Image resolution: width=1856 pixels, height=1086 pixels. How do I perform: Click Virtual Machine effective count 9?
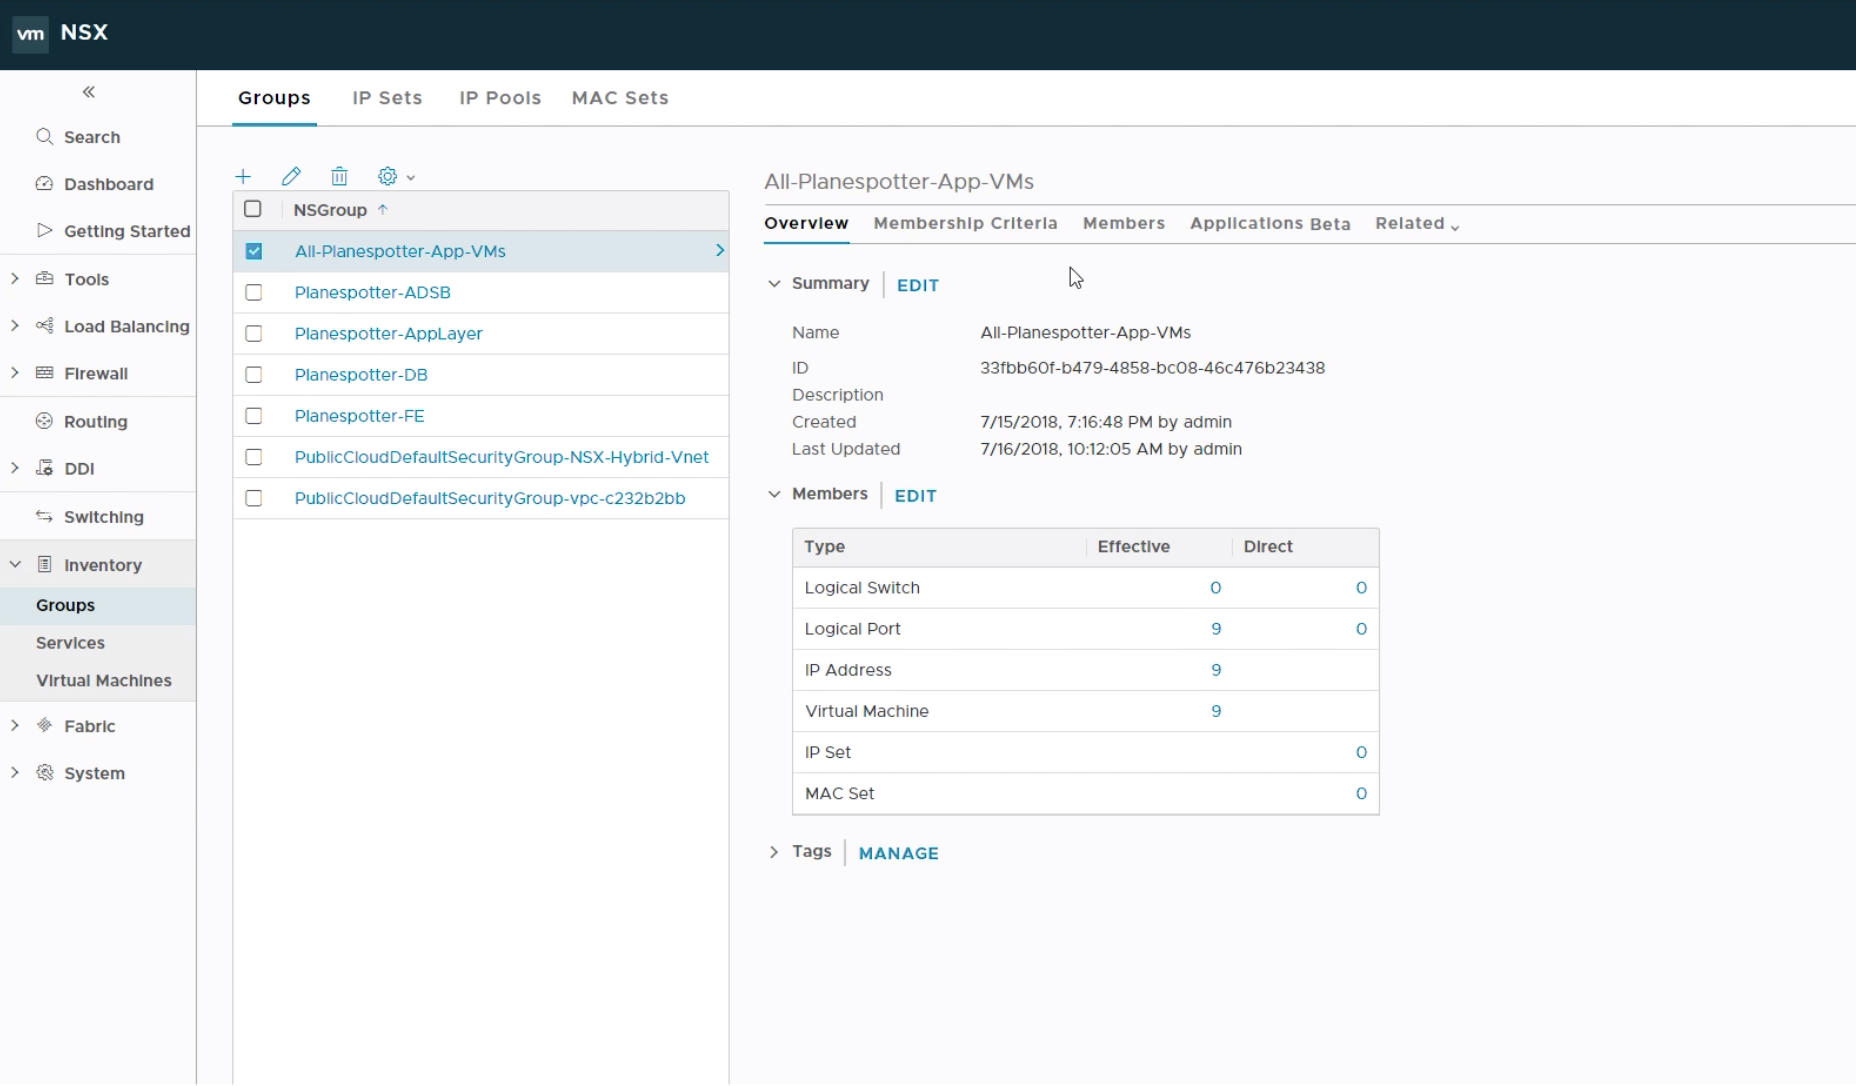tap(1216, 711)
